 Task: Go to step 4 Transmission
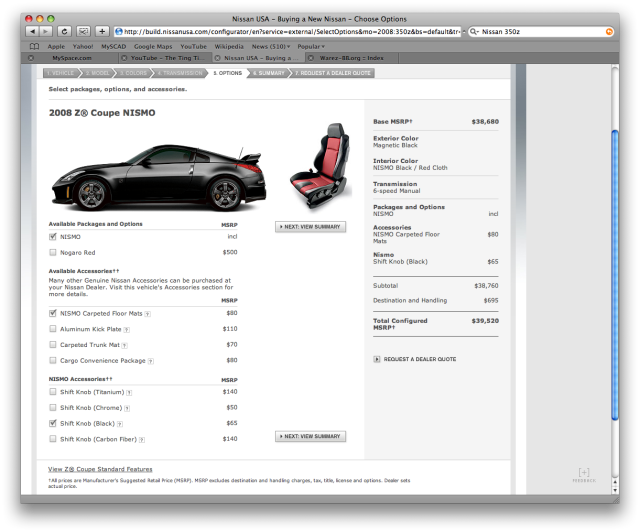pos(180,73)
